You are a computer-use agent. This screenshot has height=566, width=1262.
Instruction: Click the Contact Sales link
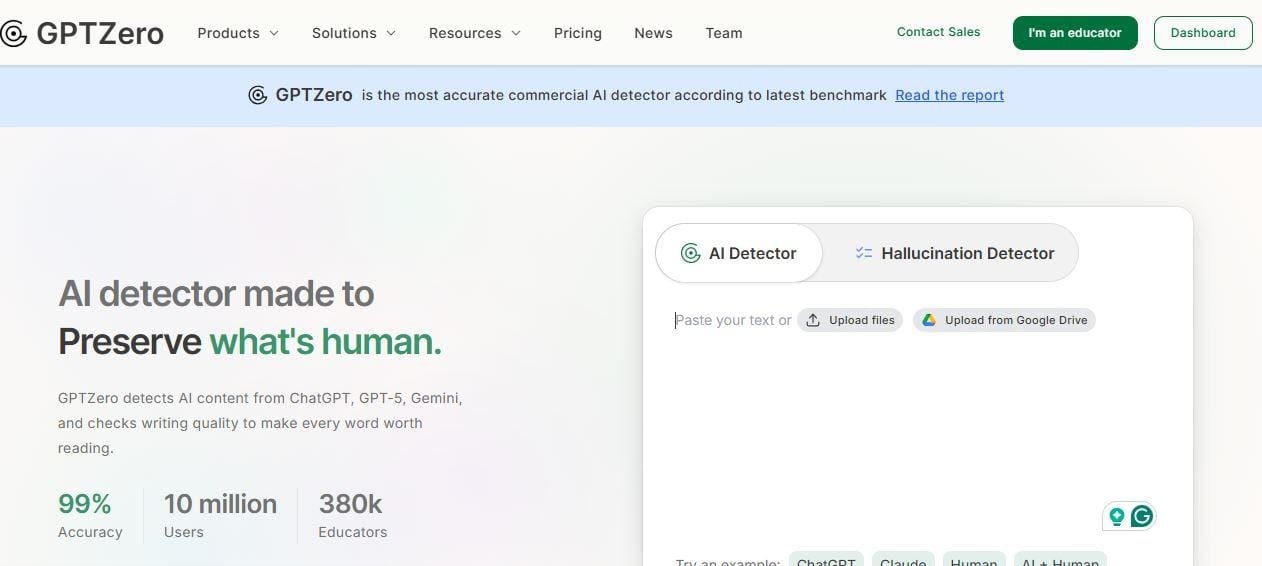(938, 32)
